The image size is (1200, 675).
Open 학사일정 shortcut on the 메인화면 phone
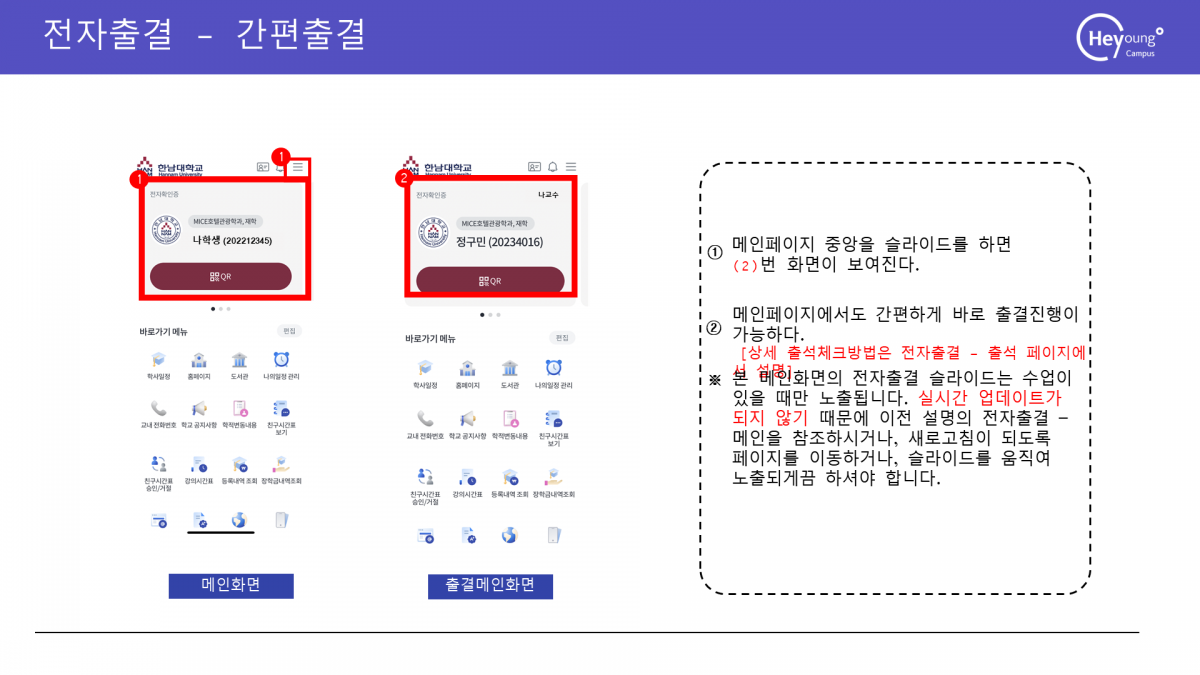(x=159, y=366)
